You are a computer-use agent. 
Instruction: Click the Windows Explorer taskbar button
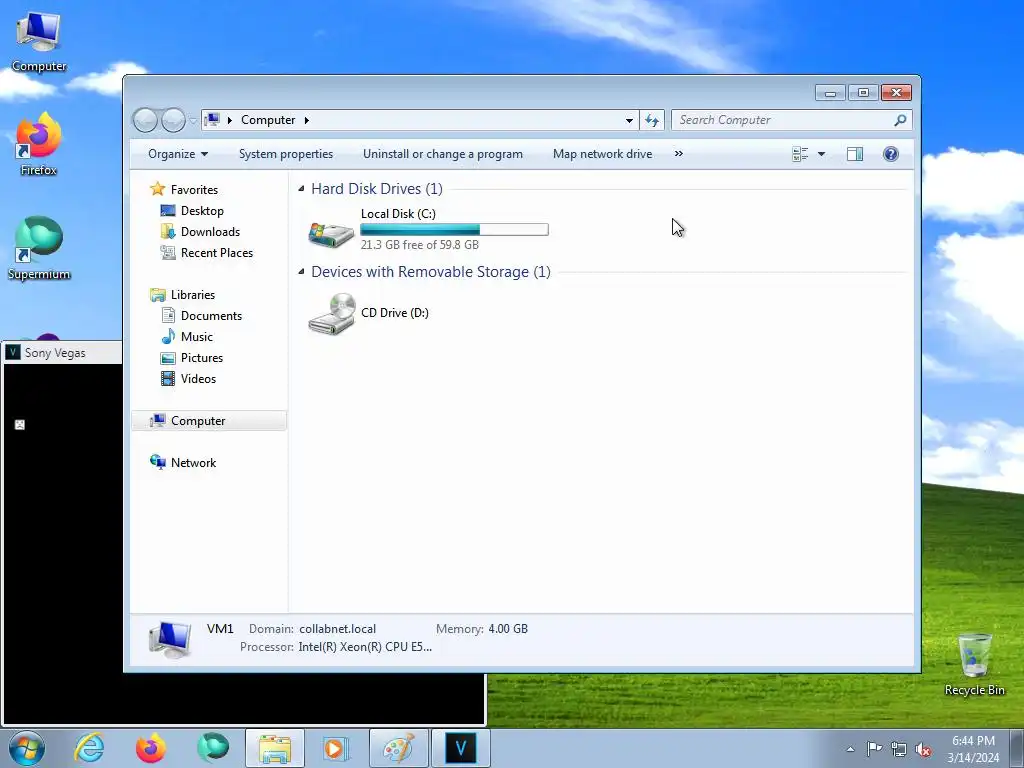click(x=274, y=748)
